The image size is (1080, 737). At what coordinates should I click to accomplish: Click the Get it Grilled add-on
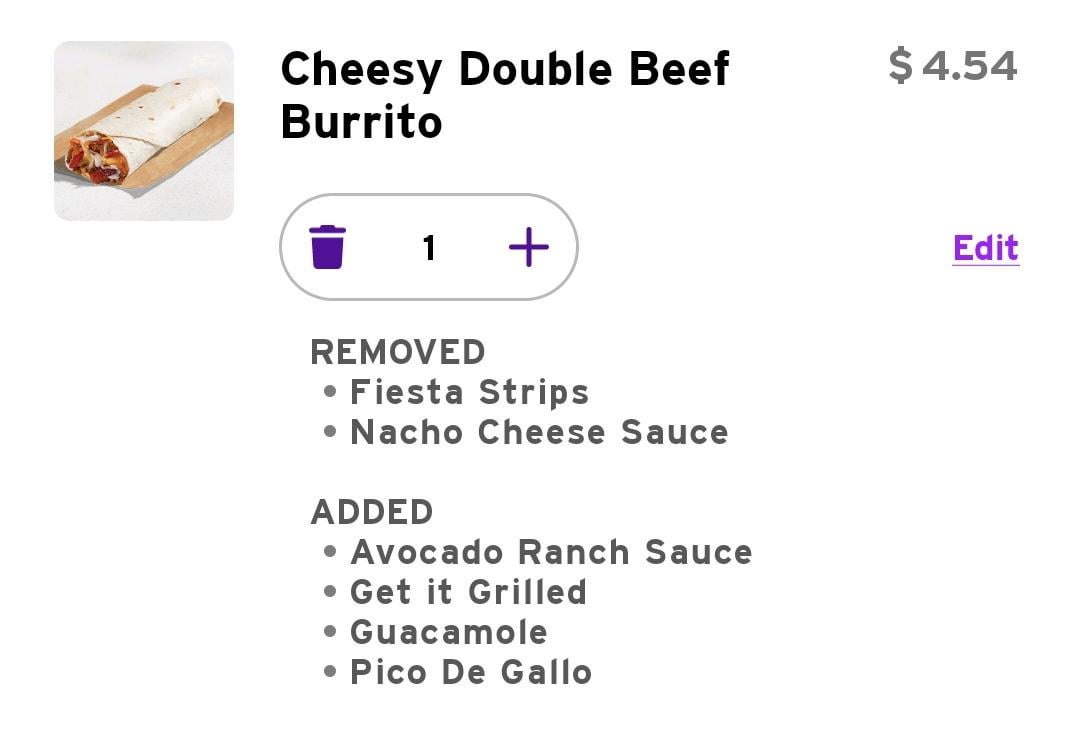coord(468,592)
